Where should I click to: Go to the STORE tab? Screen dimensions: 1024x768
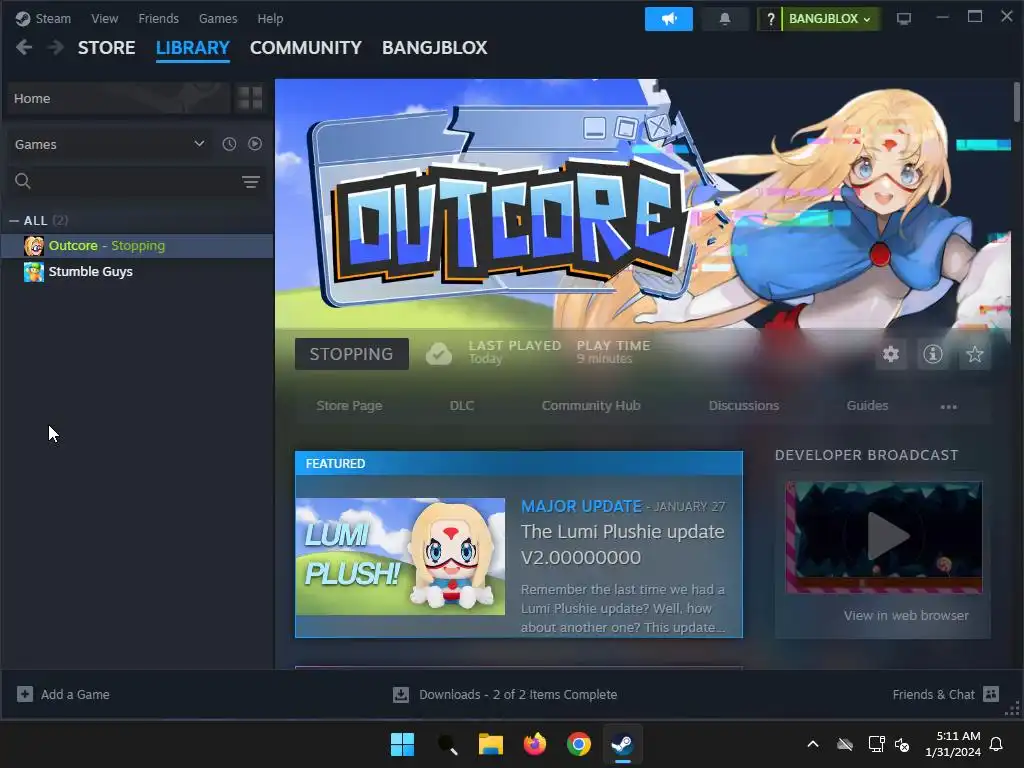point(106,48)
